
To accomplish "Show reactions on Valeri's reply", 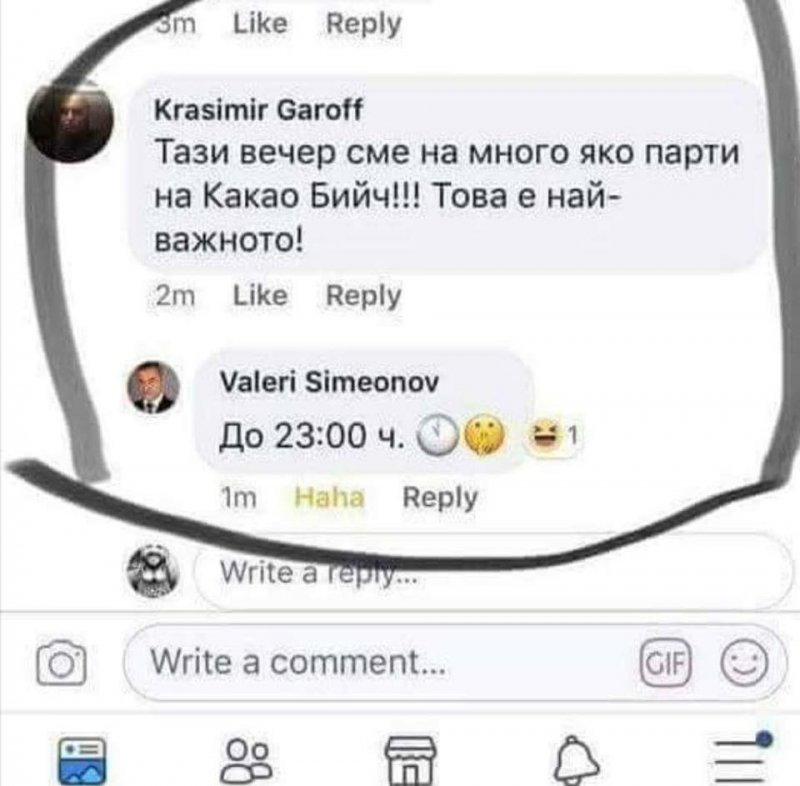I will coord(554,436).
